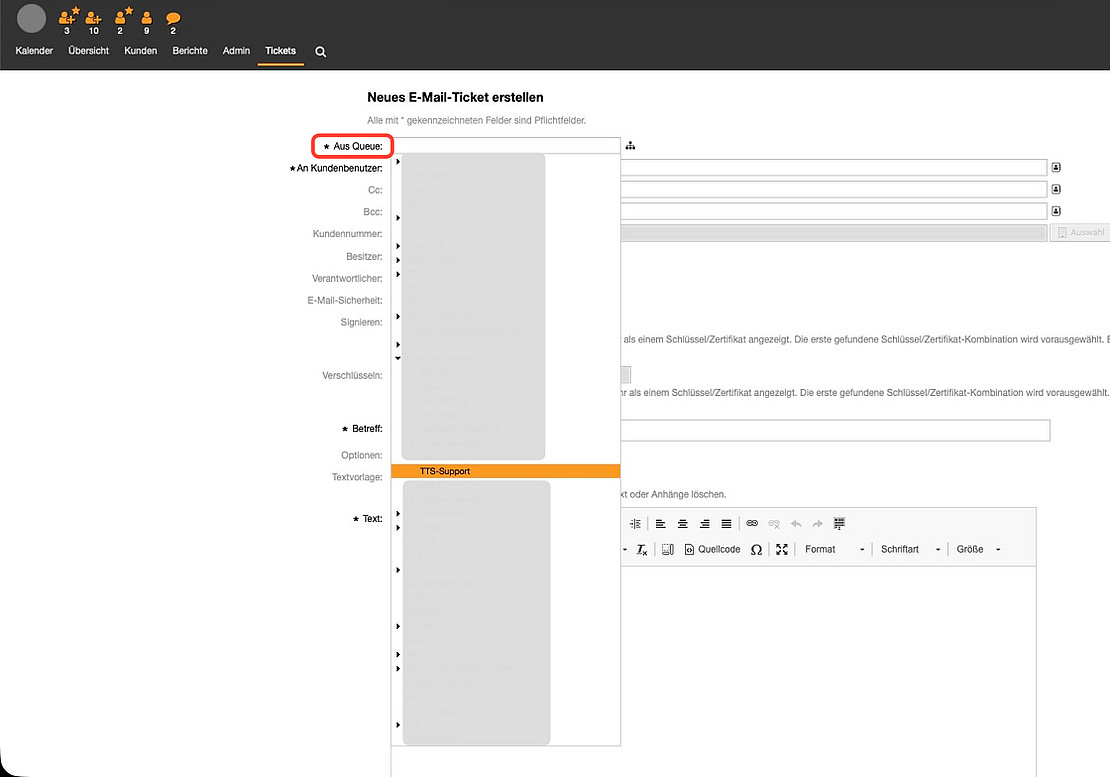Open the Schriftart font dropdown

click(x=910, y=549)
